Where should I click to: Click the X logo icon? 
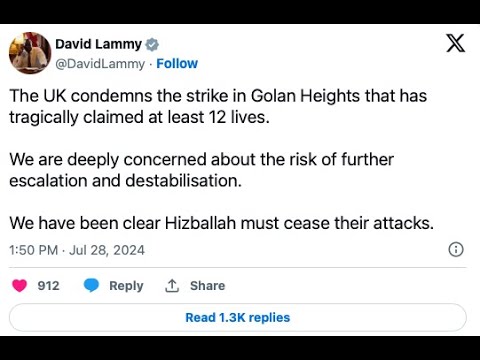pos(456,43)
